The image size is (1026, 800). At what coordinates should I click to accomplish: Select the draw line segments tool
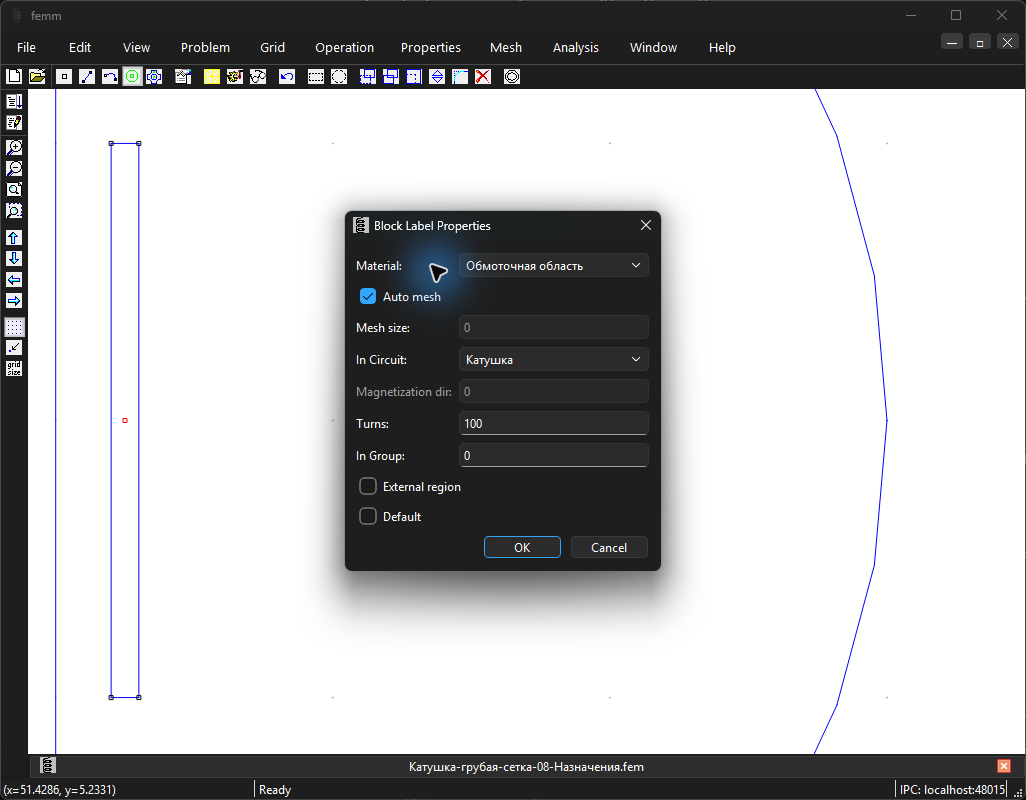[x=87, y=77]
